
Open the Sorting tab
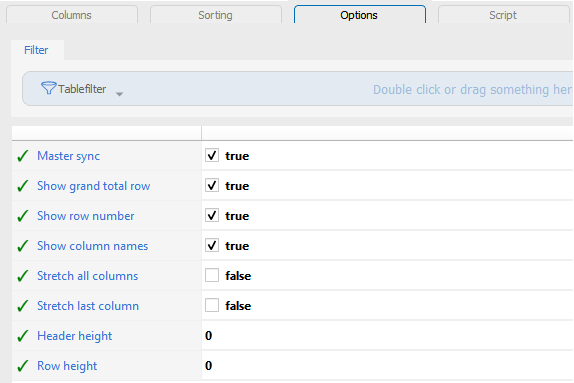(216, 15)
